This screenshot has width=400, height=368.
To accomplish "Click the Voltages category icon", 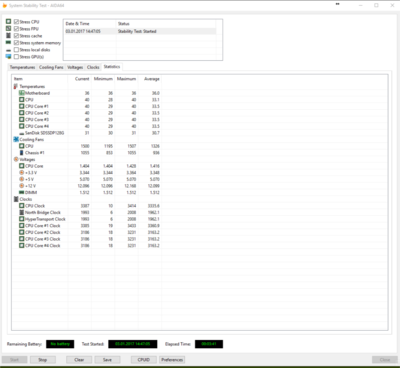I will pos(16,159).
